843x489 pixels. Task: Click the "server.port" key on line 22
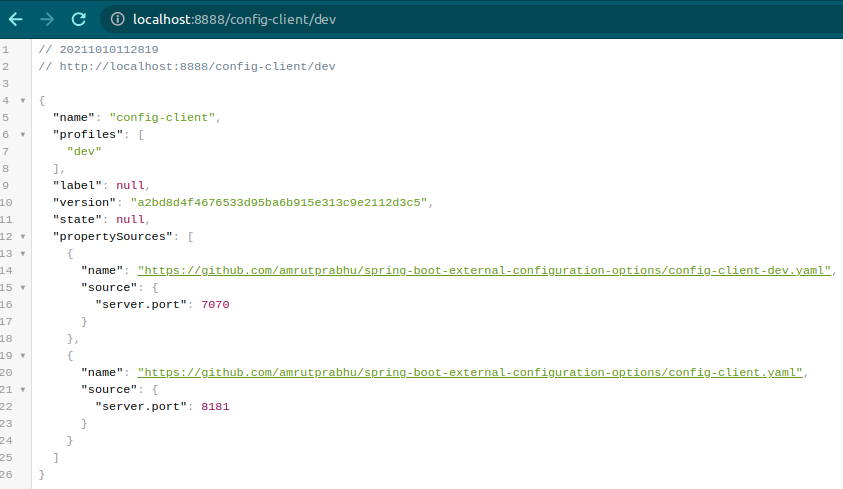click(141, 407)
